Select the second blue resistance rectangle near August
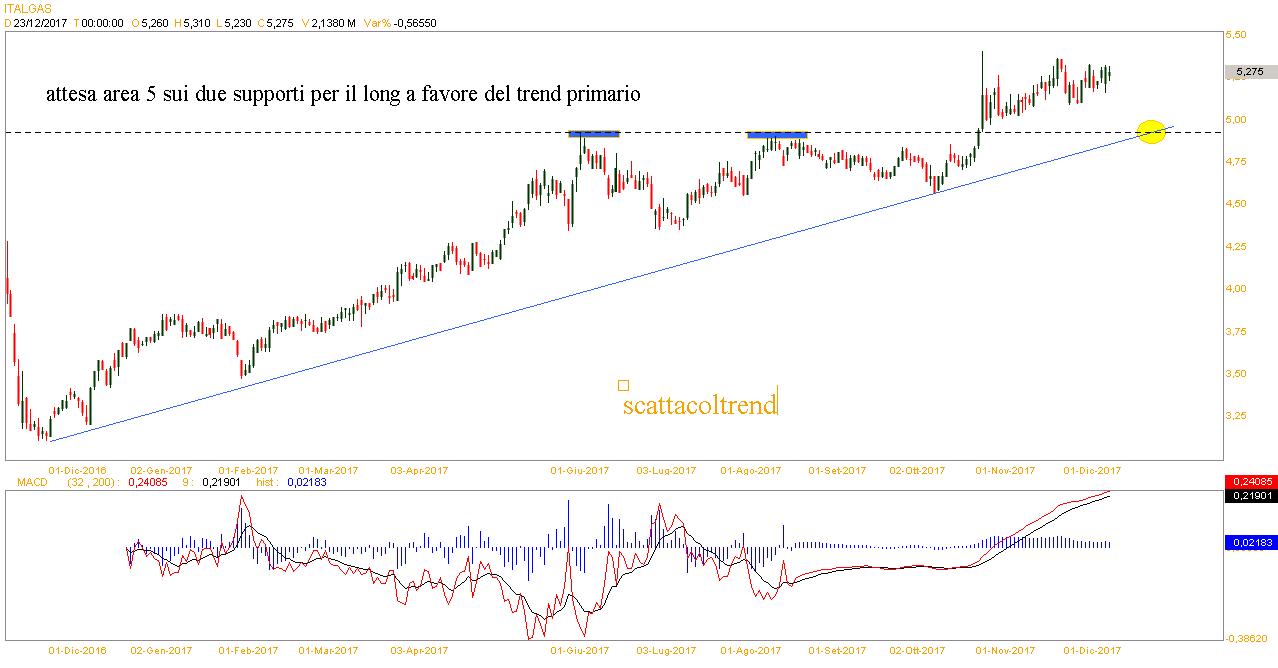 point(777,134)
